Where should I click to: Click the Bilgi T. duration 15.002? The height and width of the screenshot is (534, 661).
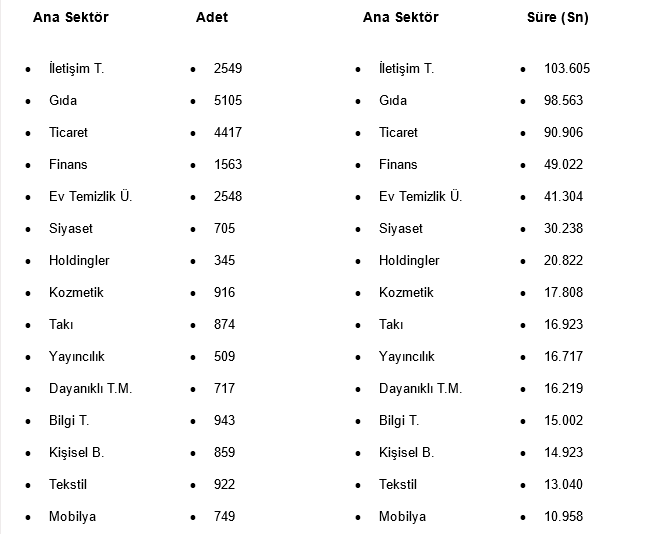coord(564,421)
